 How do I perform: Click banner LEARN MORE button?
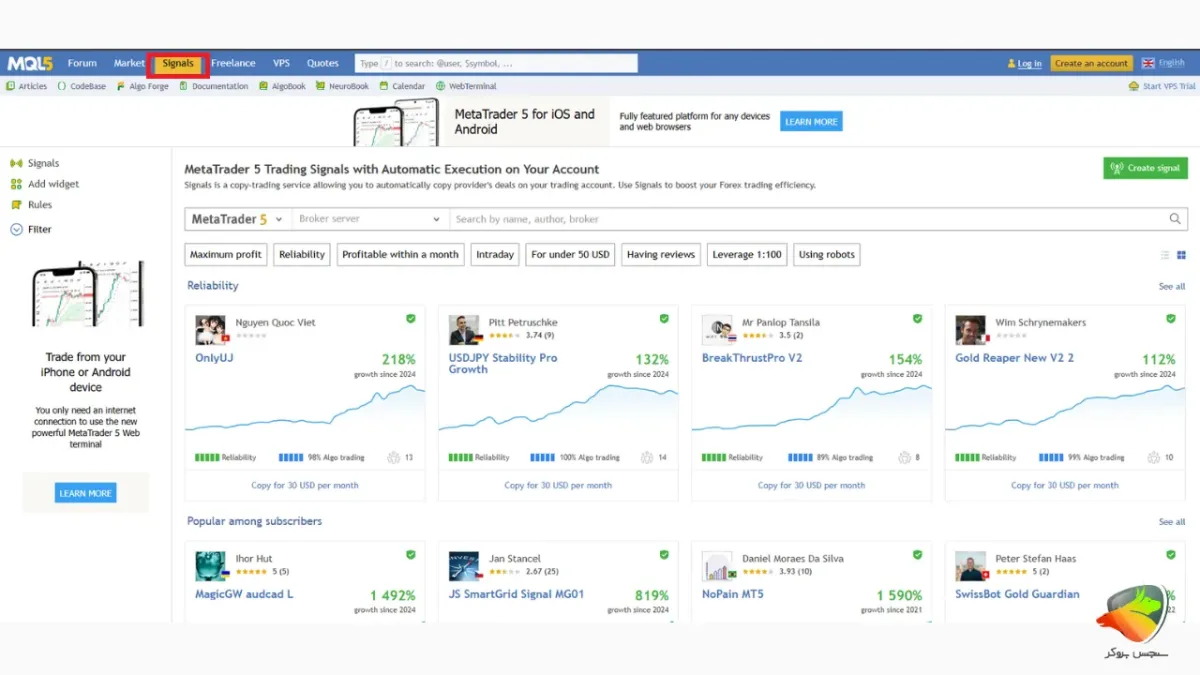coord(811,122)
